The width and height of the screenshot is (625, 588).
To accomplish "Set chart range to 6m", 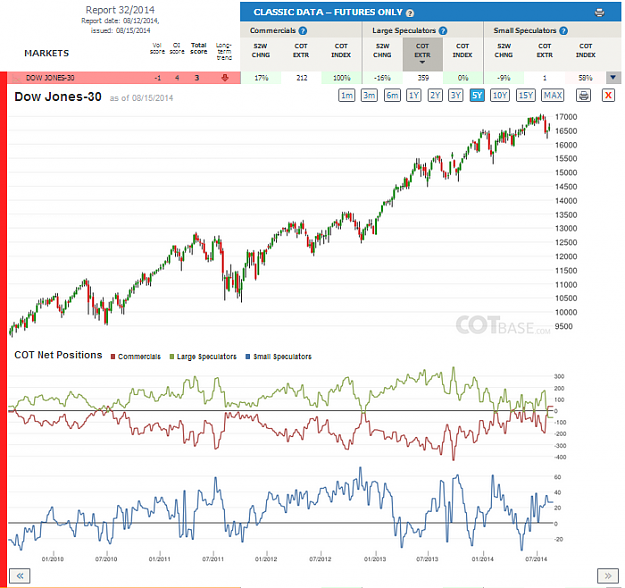I will (x=392, y=95).
